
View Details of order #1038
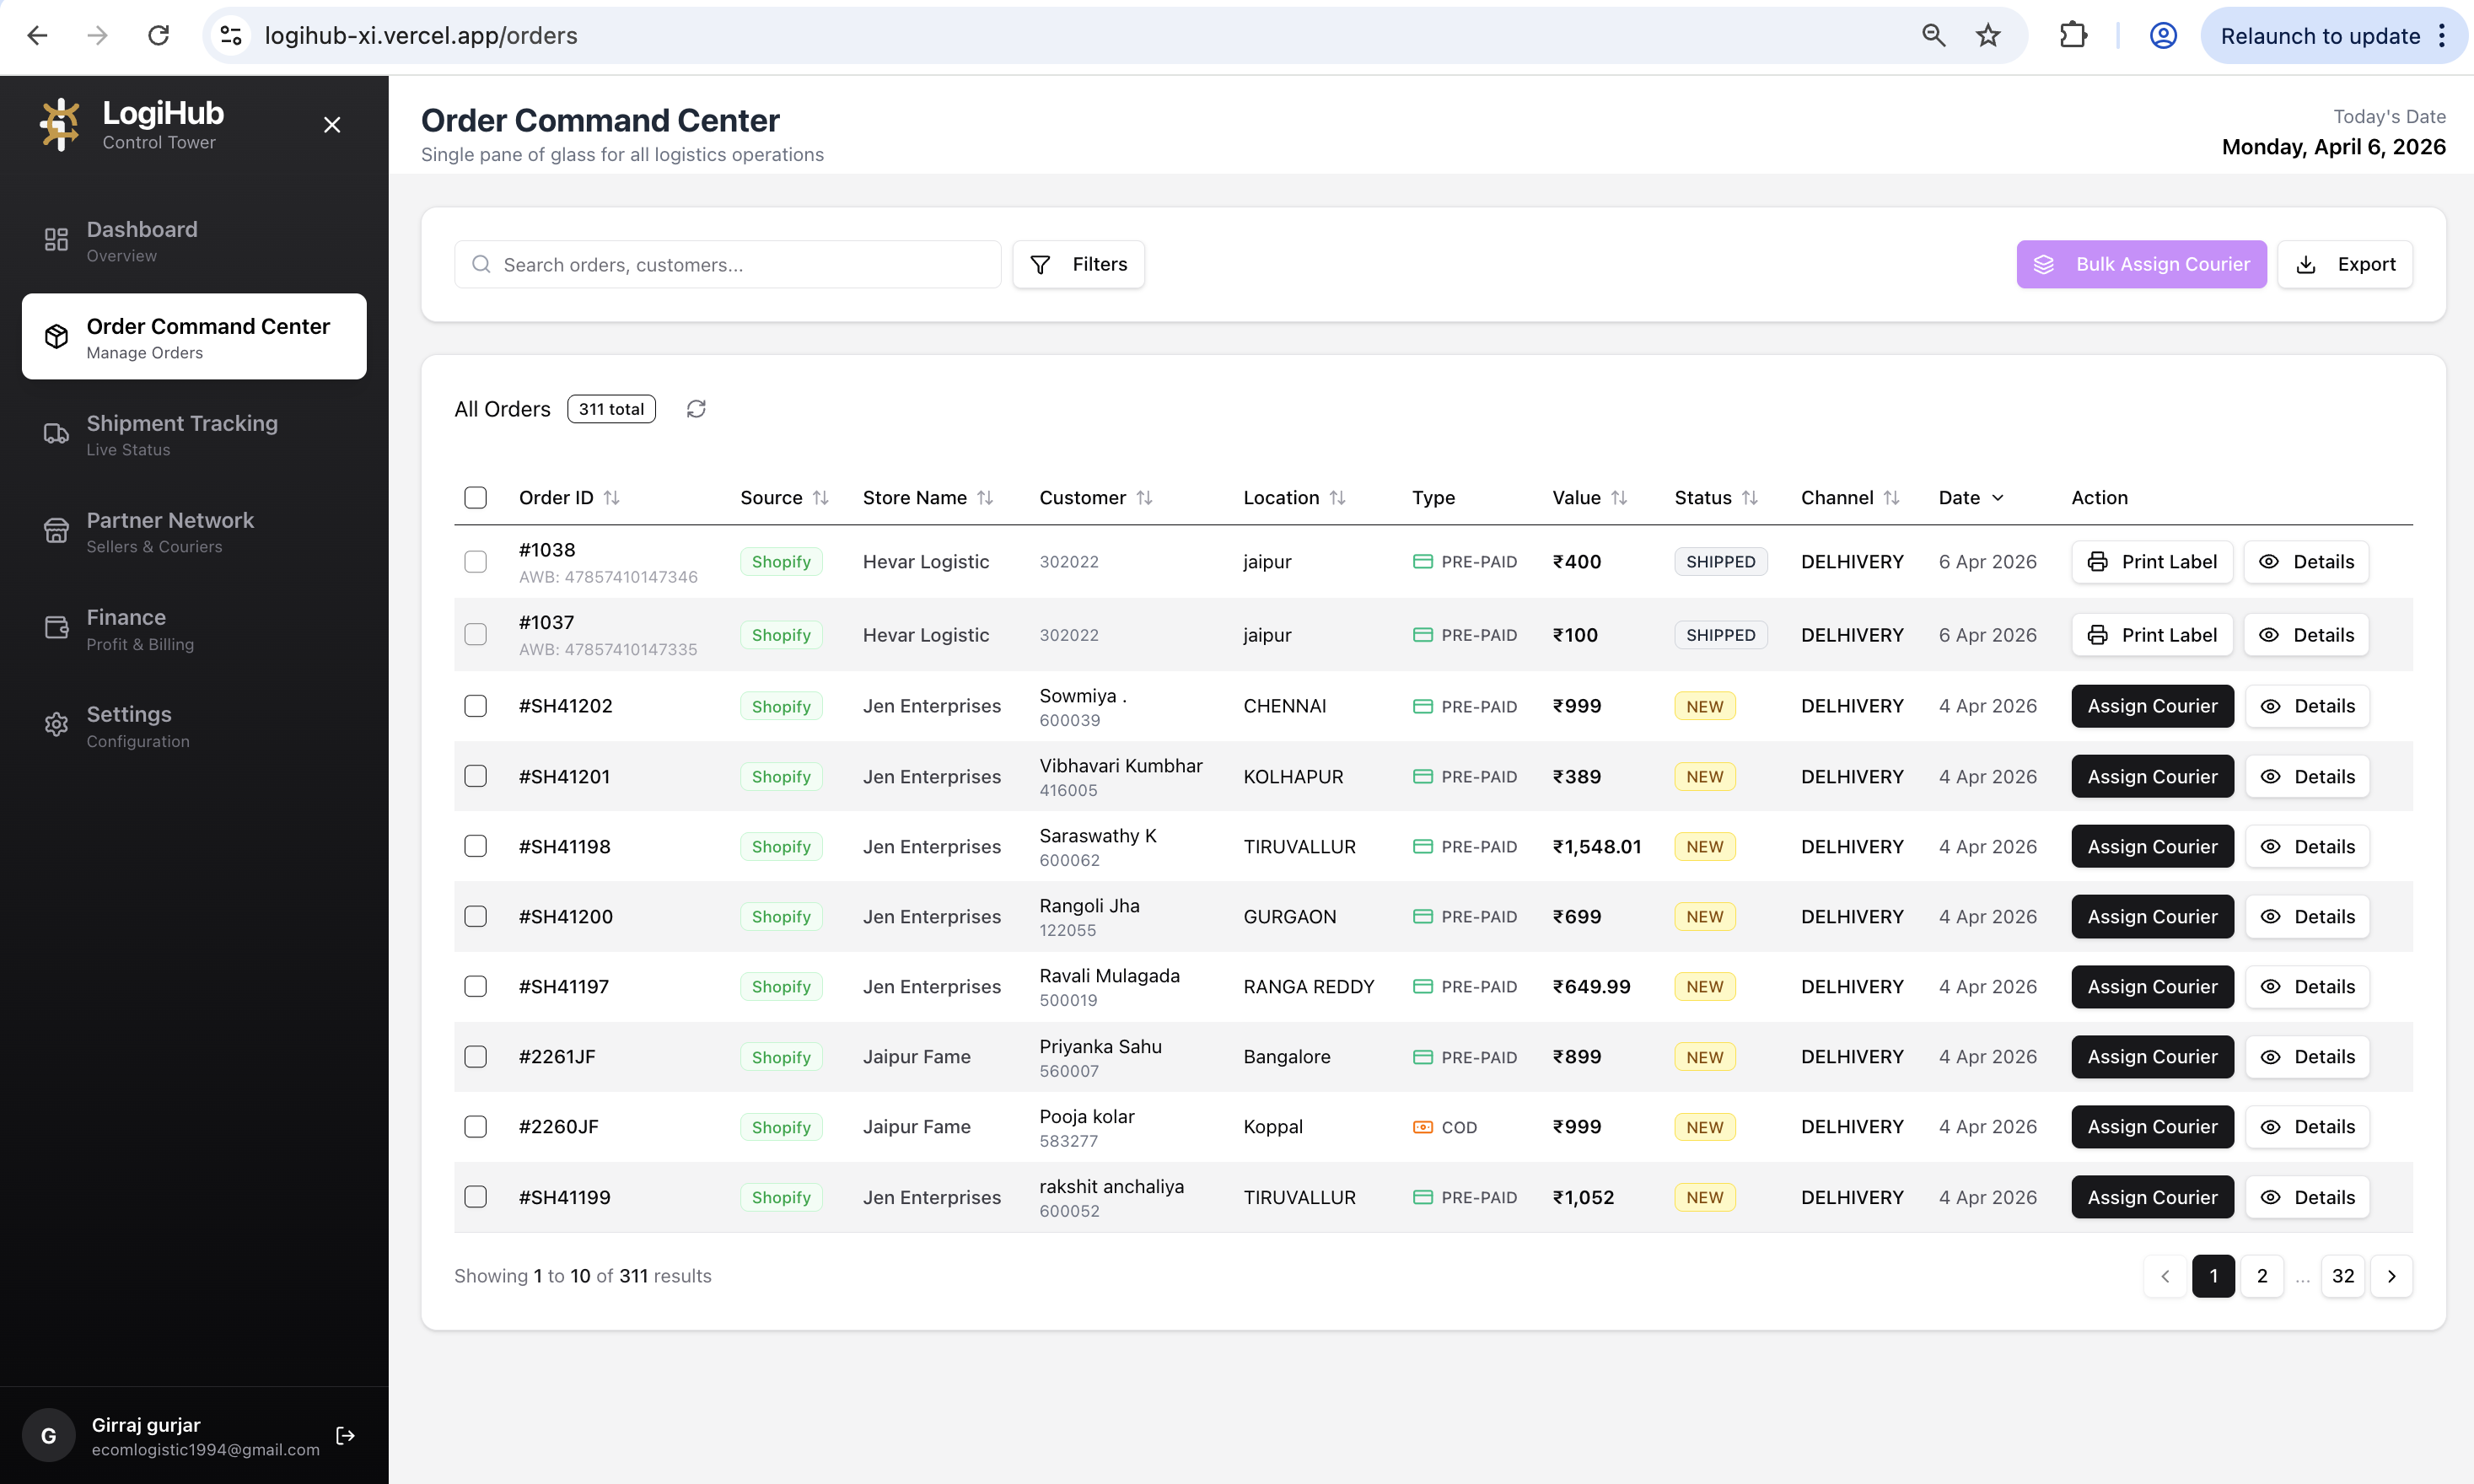(2306, 562)
